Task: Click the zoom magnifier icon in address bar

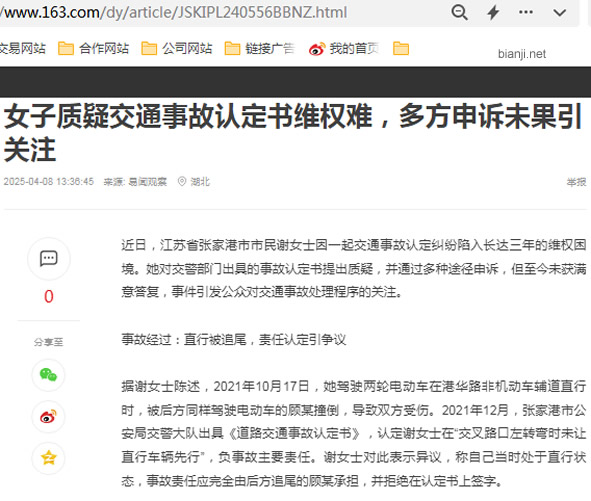Action: coord(459,12)
